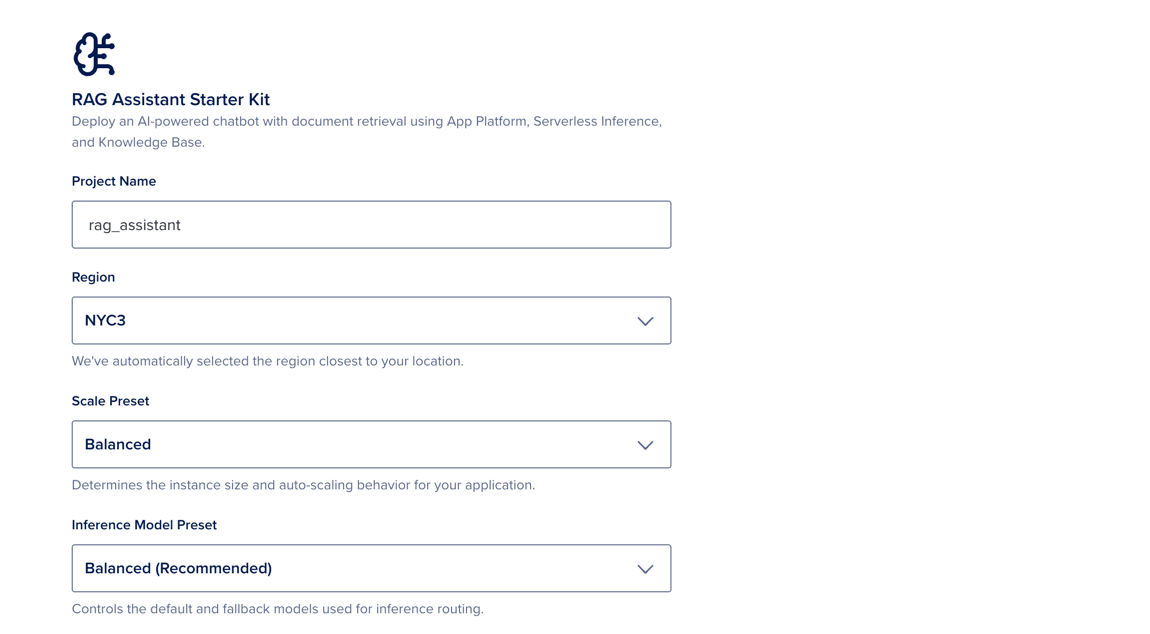Click the Project Name field label
The height and width of the screenshot is (634, 1150).
tap(113, 181)
